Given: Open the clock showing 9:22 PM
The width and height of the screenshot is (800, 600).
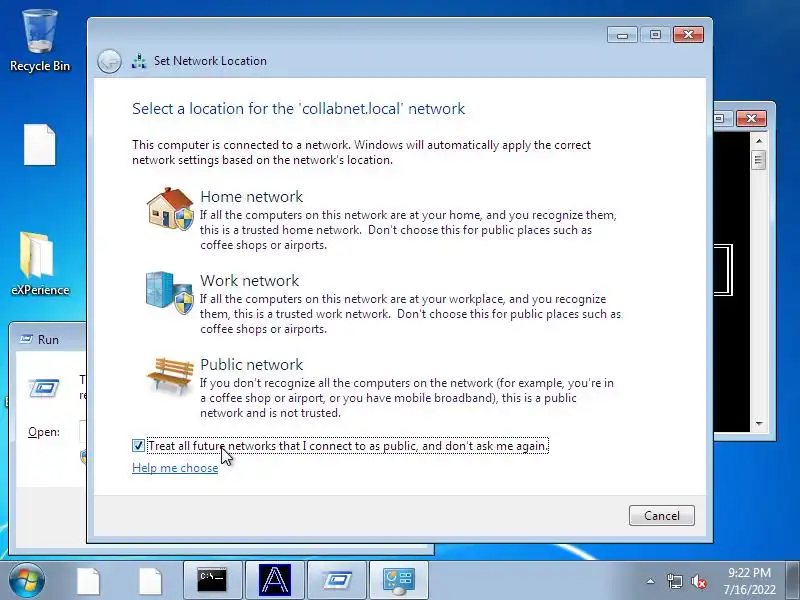Looking at the screenshot, I should coord(749,581).
